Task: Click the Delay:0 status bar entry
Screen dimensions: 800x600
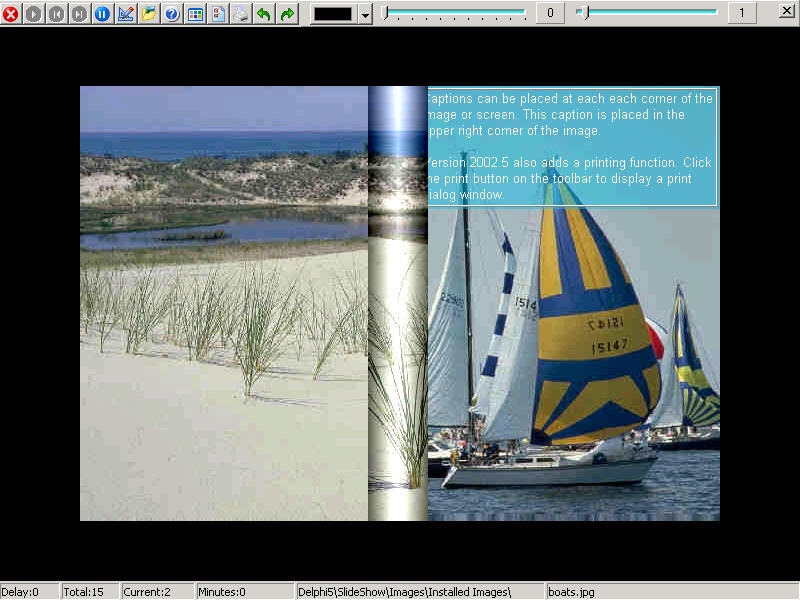Action: pos(29,592)
